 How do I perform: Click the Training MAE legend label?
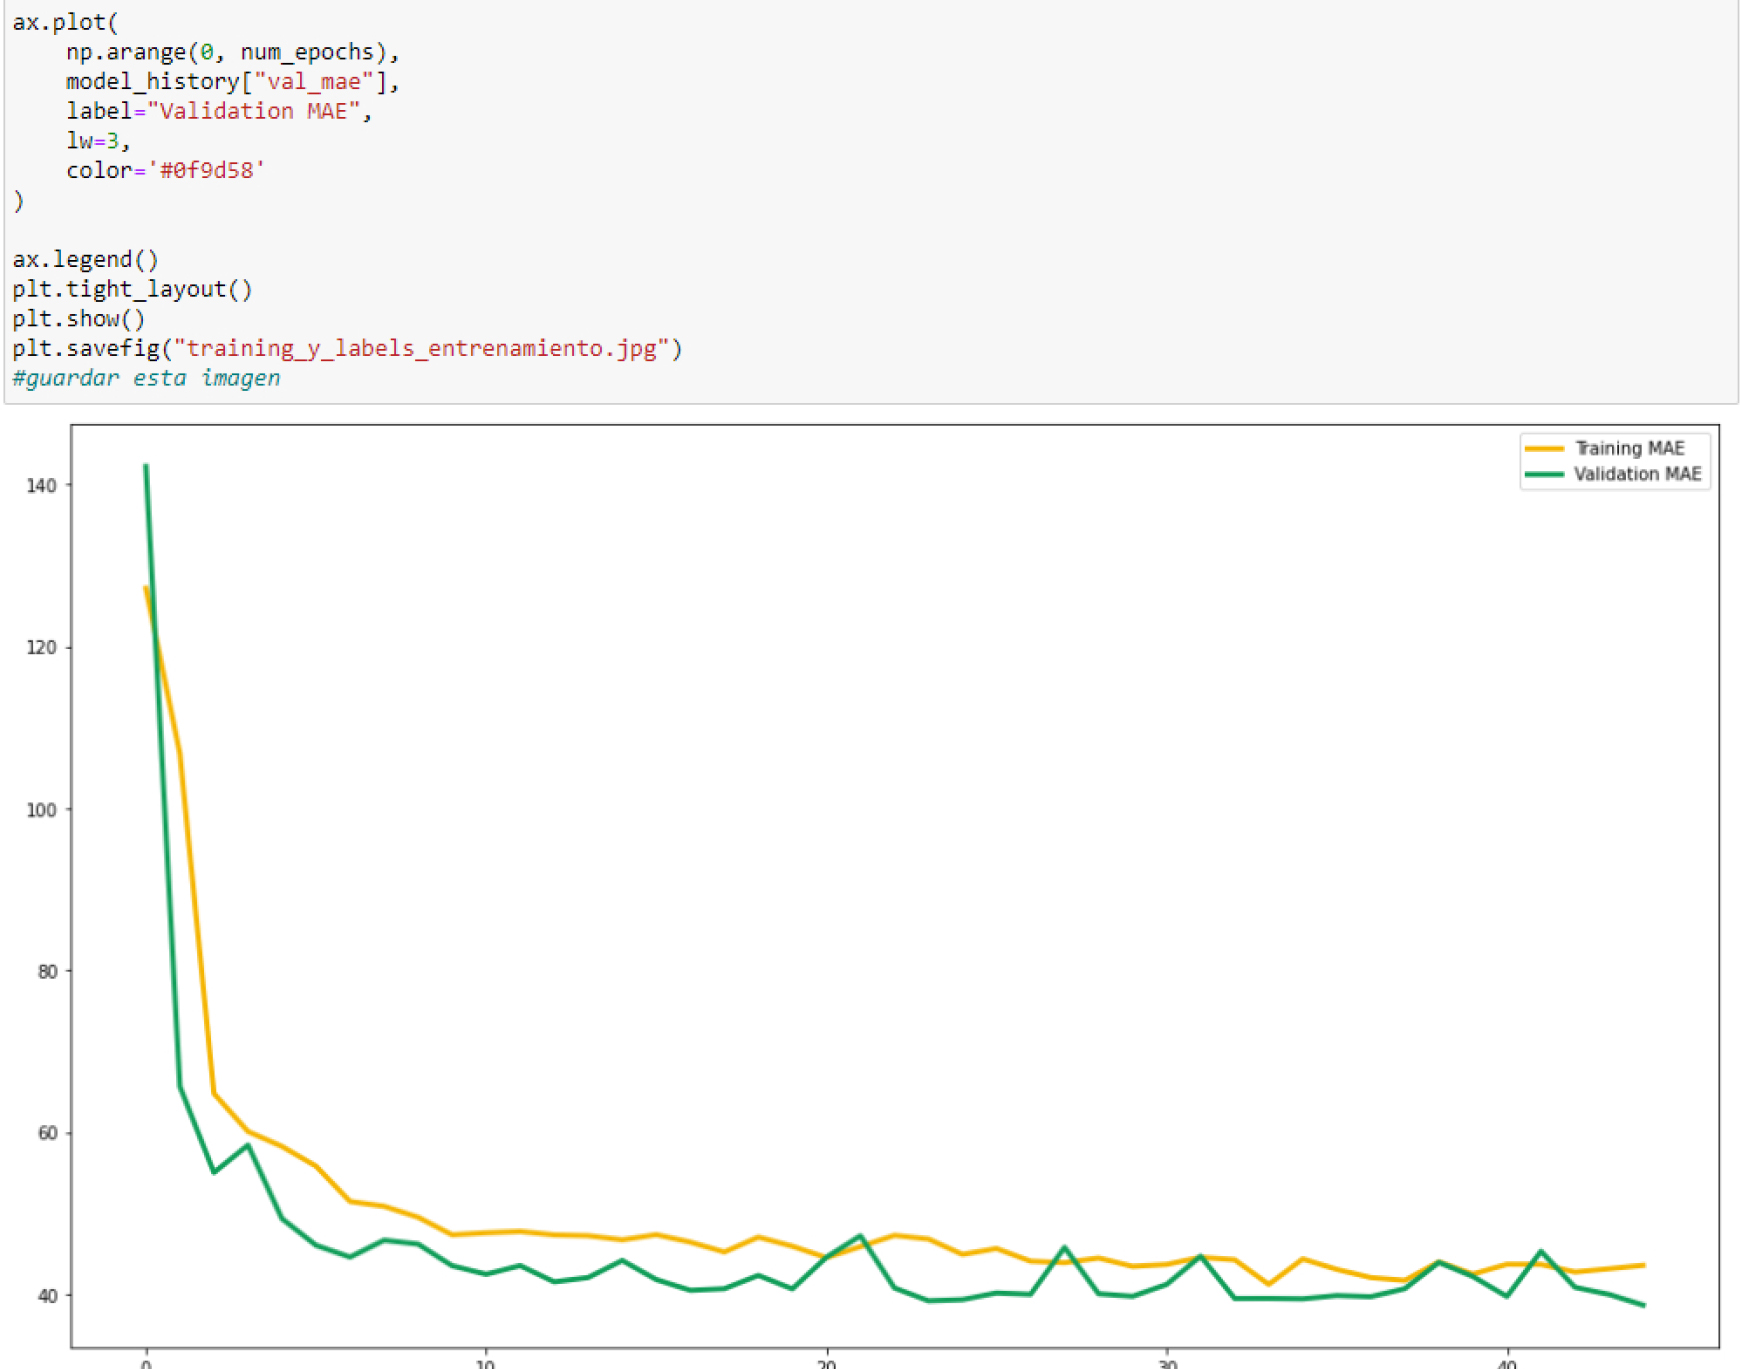pos(1629,448)
